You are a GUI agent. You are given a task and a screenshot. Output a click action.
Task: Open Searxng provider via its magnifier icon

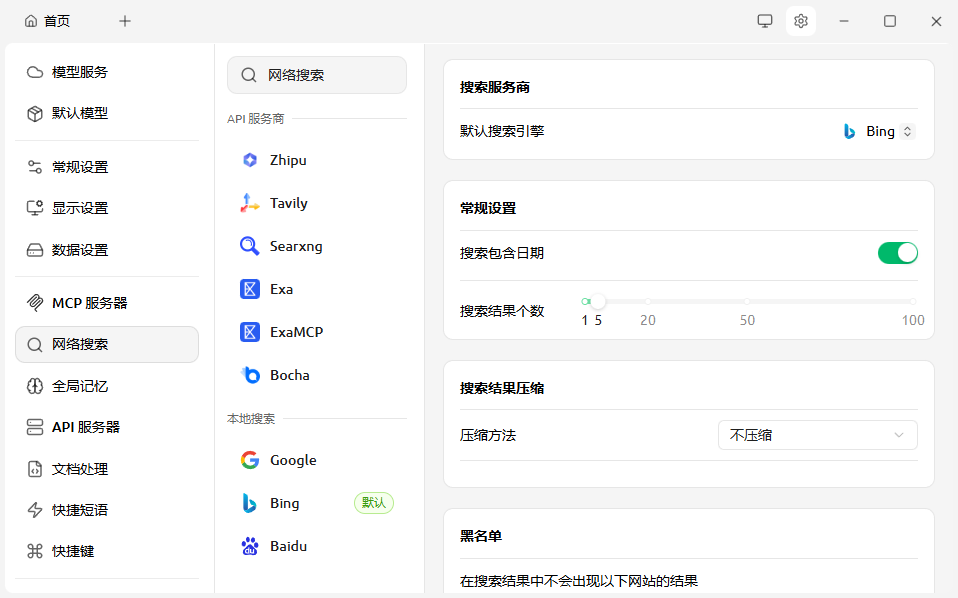[x=250, y=246]
